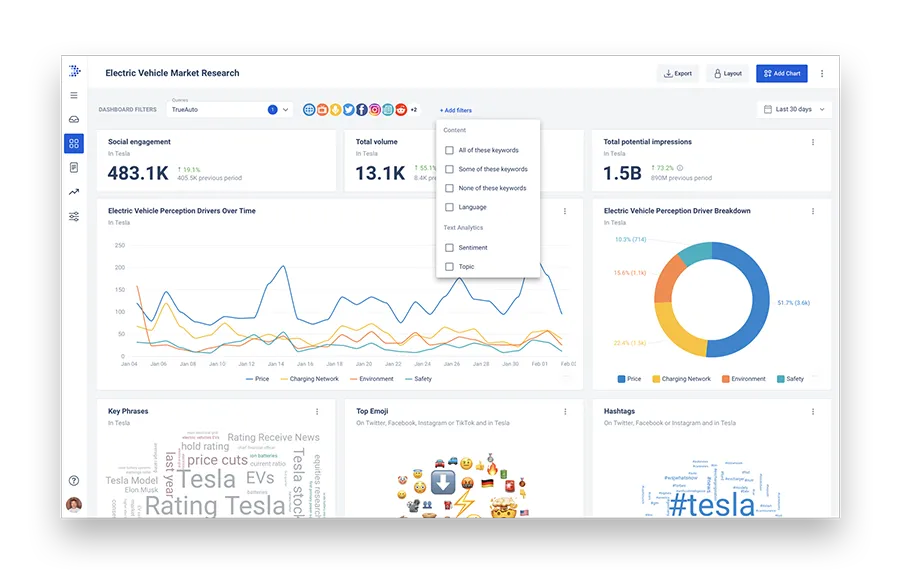The height and width of the screenshot is (572, 900).
Task: Toggle Environment series in line chart legend
Action: coord(371,379)
